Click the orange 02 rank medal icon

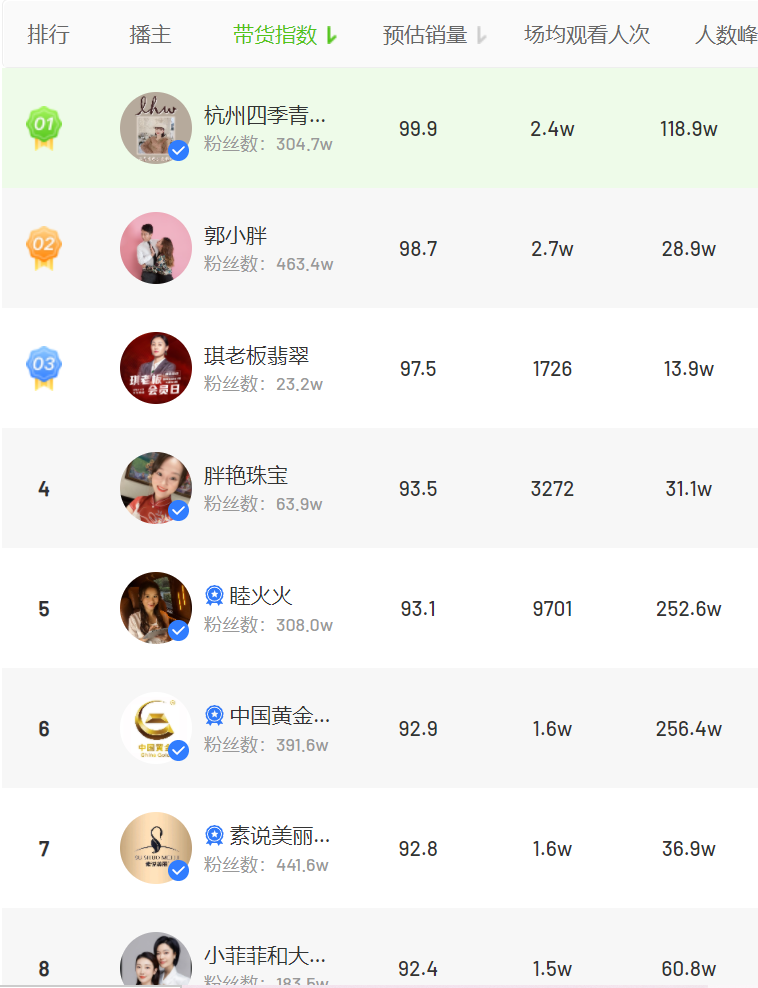click(43, 248)
